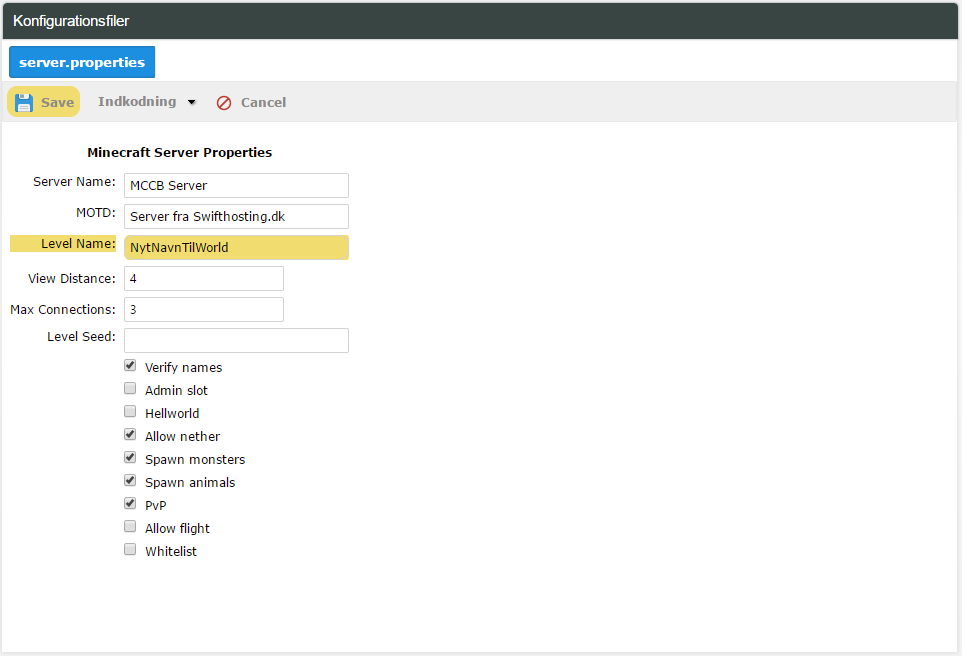Click the Admin slot label text
The image size is (962, 656).
coord(176,390)
